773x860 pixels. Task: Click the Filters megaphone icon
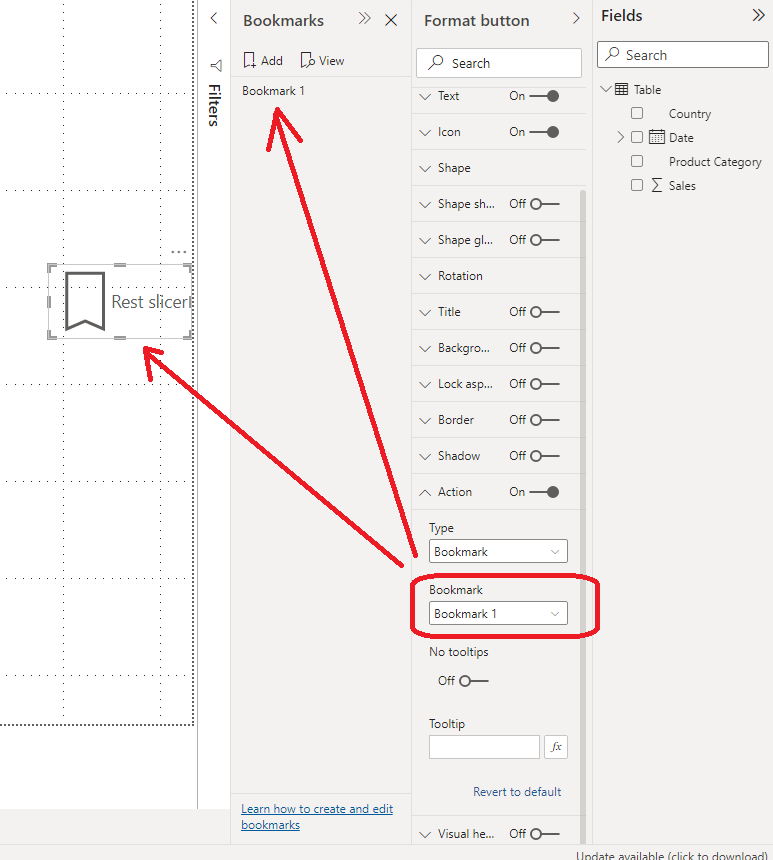[216, 66]
